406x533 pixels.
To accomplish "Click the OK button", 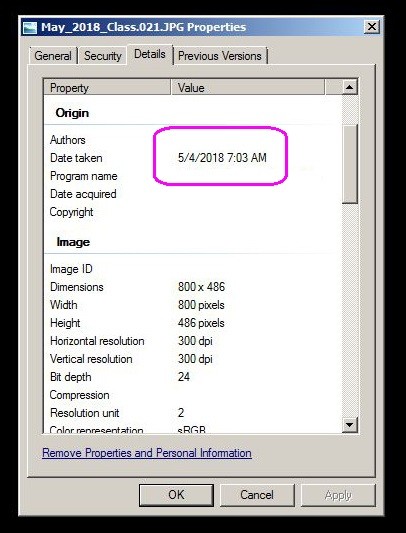I will click(176, 495).
